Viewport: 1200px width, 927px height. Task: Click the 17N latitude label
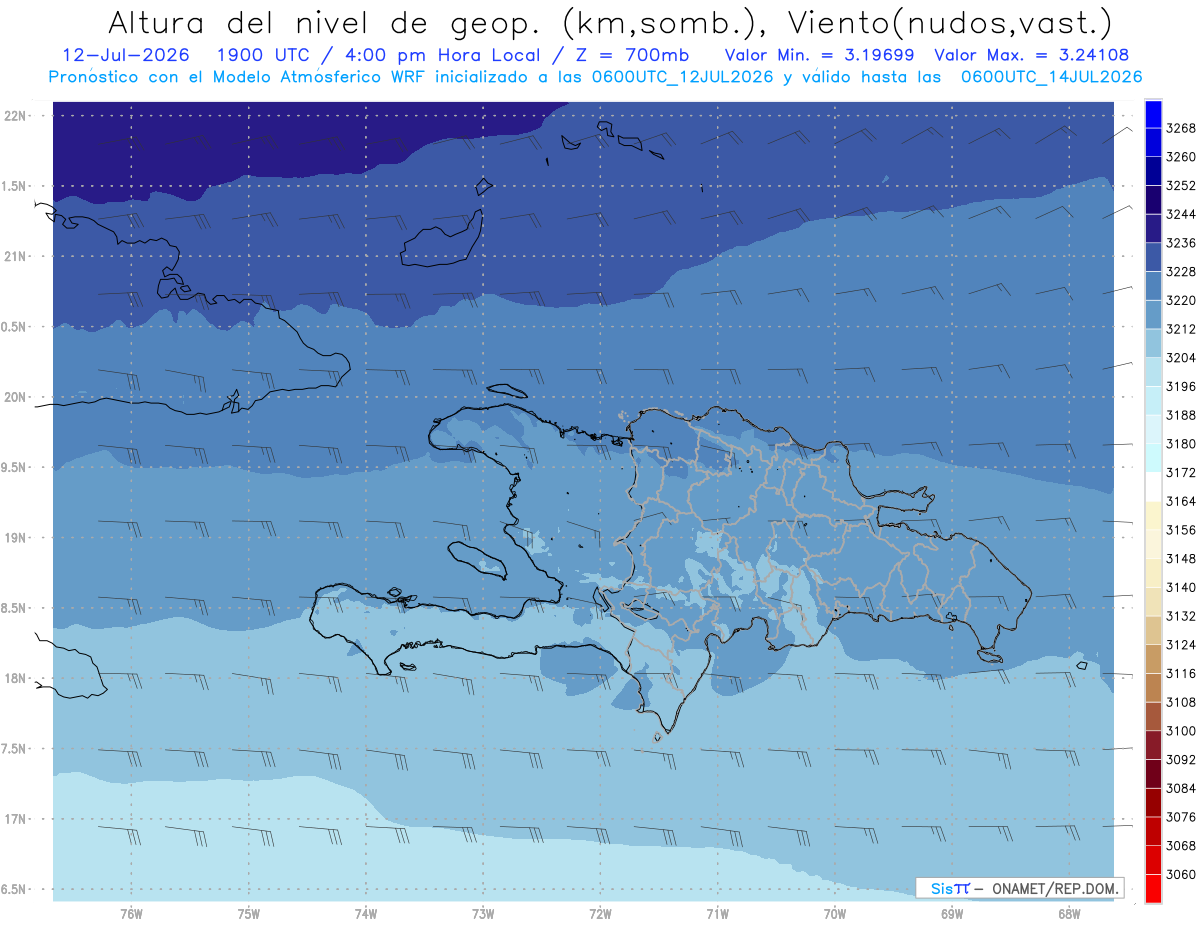[17, 819]
